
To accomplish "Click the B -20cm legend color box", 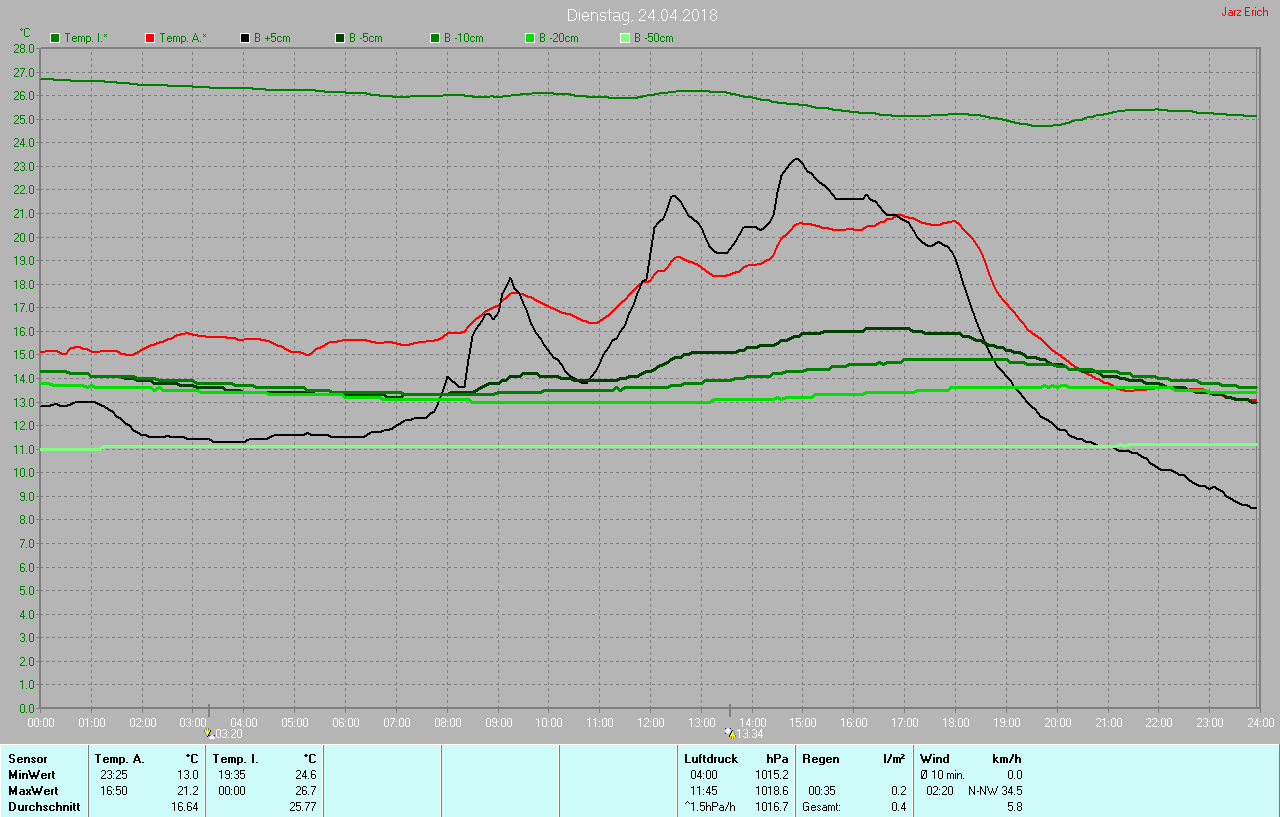I will pos(530,38).
